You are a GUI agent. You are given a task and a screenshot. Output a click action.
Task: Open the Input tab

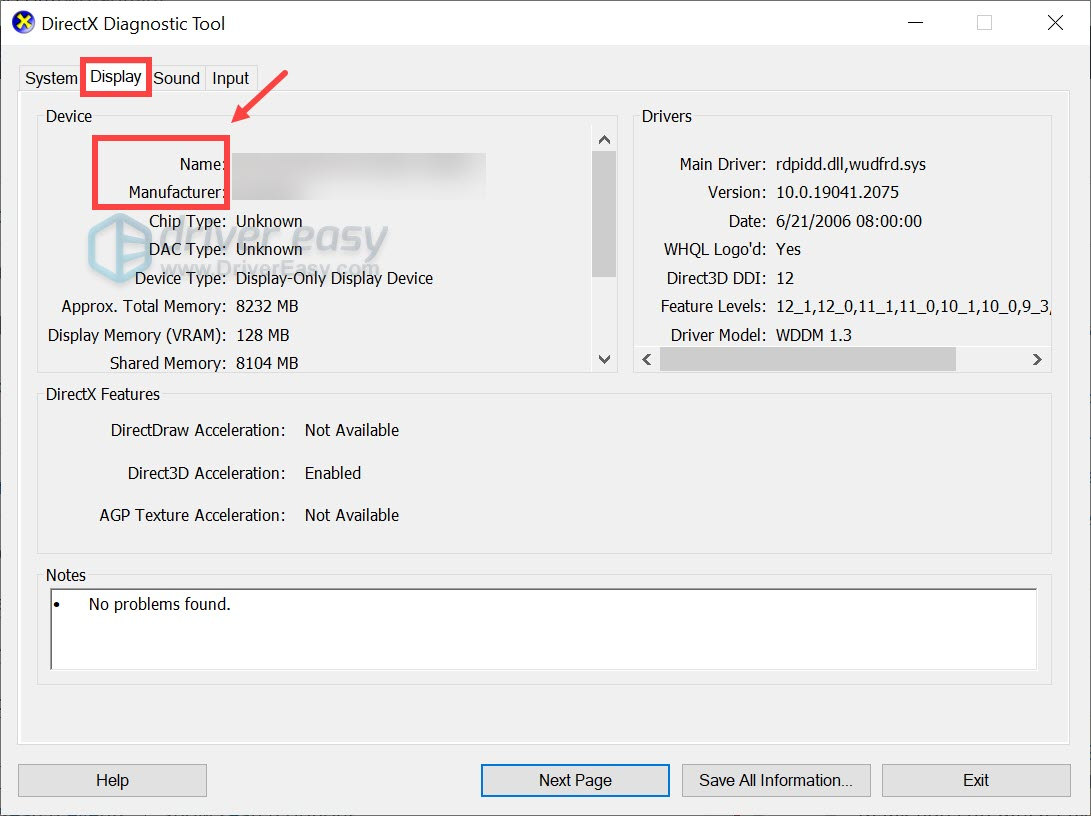click(230, 78)
